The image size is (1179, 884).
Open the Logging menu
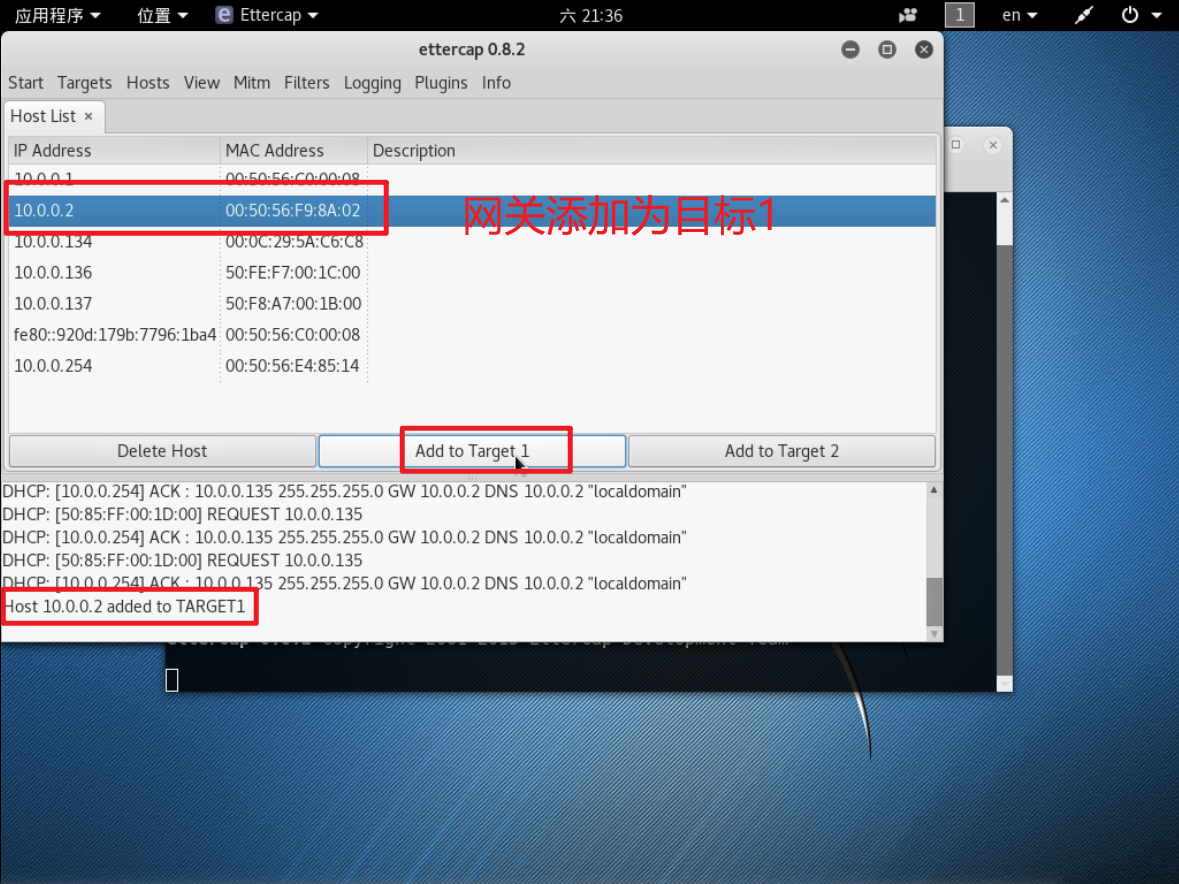tap(372, 83)
